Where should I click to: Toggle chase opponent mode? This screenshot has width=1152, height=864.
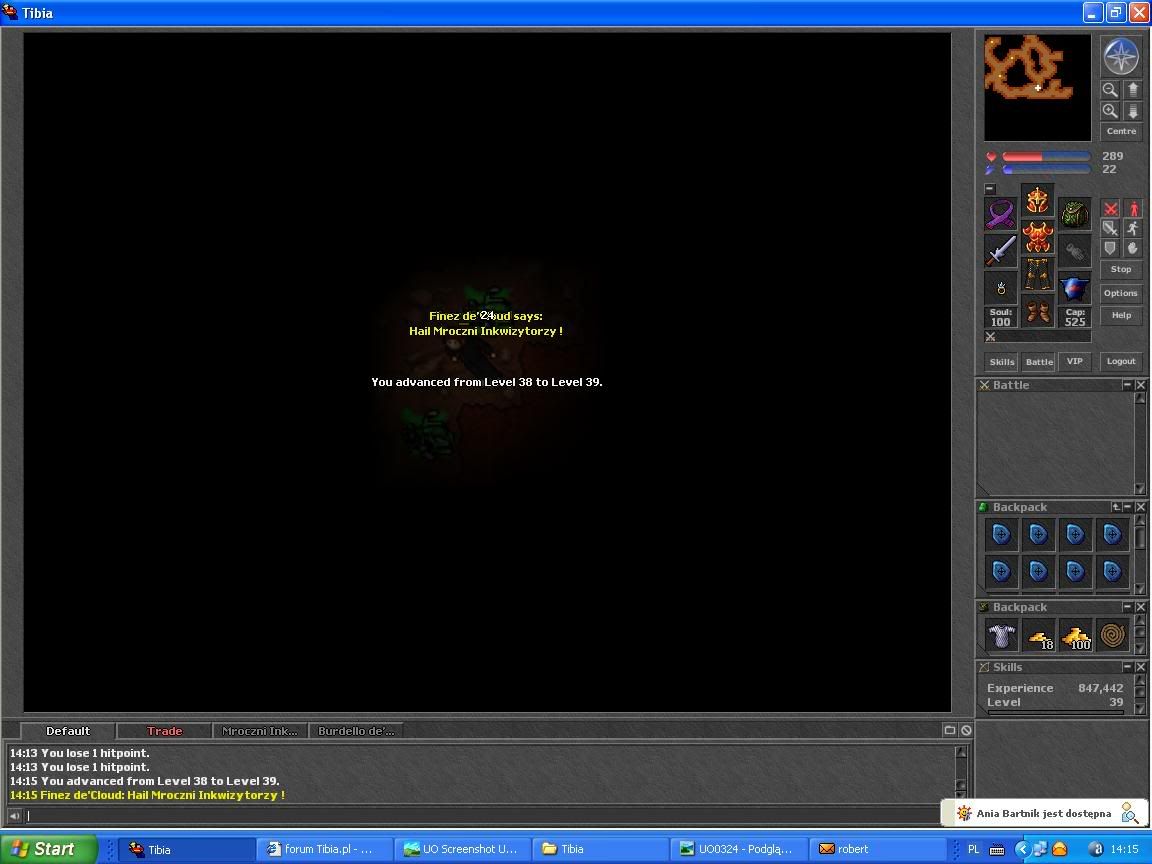[x=1133, y=228]
